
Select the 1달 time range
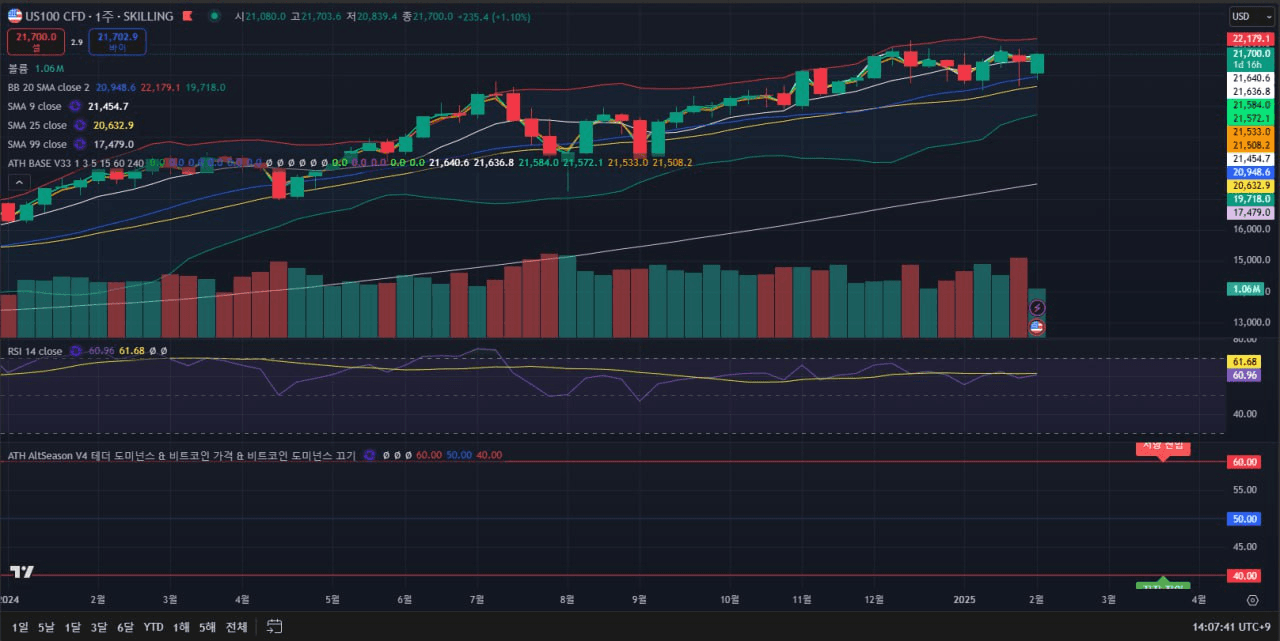coord(73,627)
